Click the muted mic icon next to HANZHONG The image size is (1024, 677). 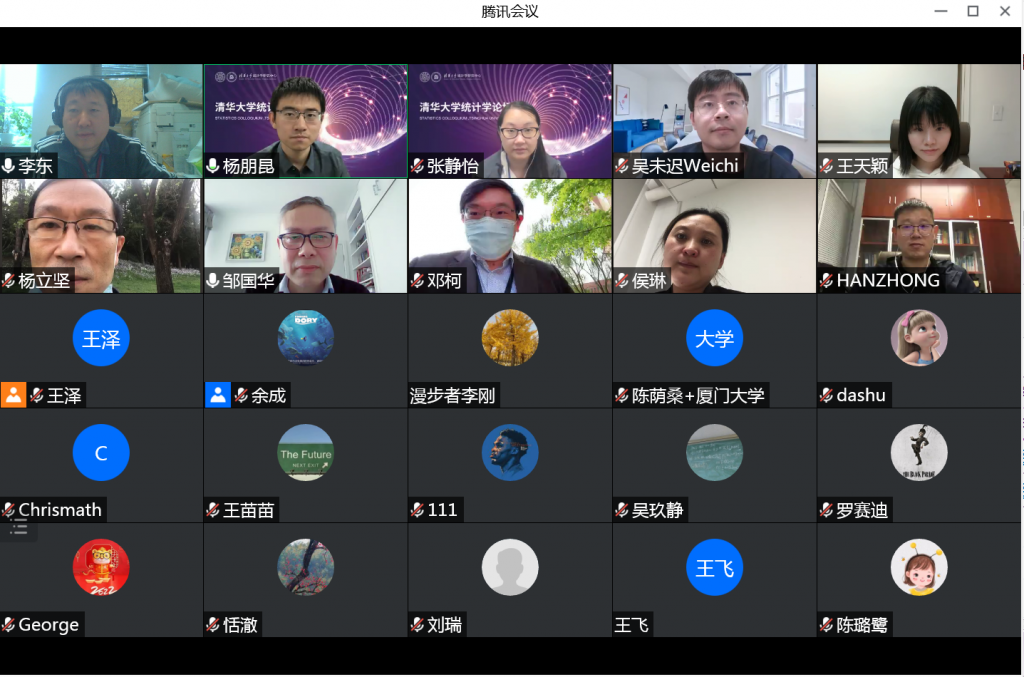(x=826, y=281)
